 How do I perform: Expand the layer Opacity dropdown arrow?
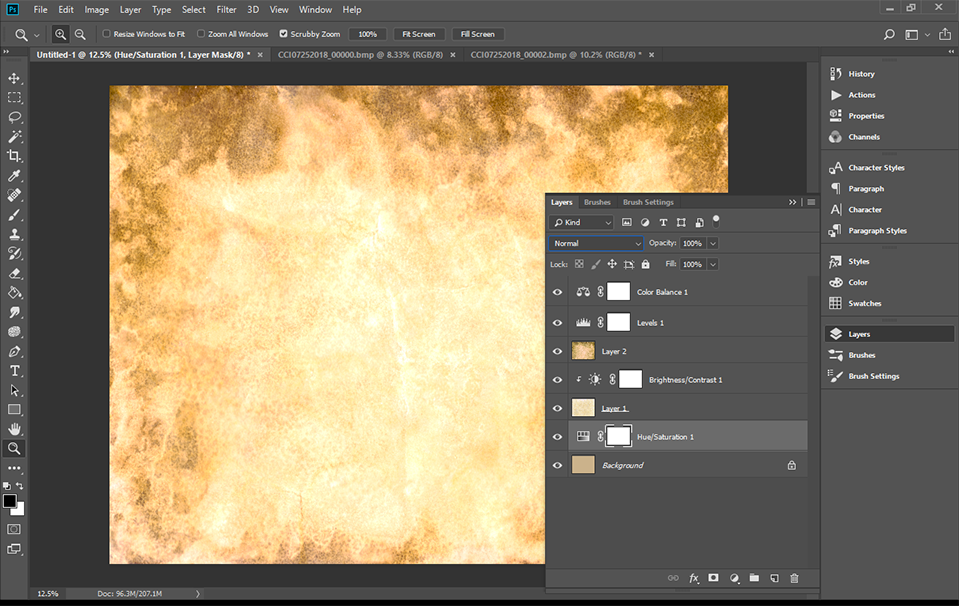coord(713,243)
